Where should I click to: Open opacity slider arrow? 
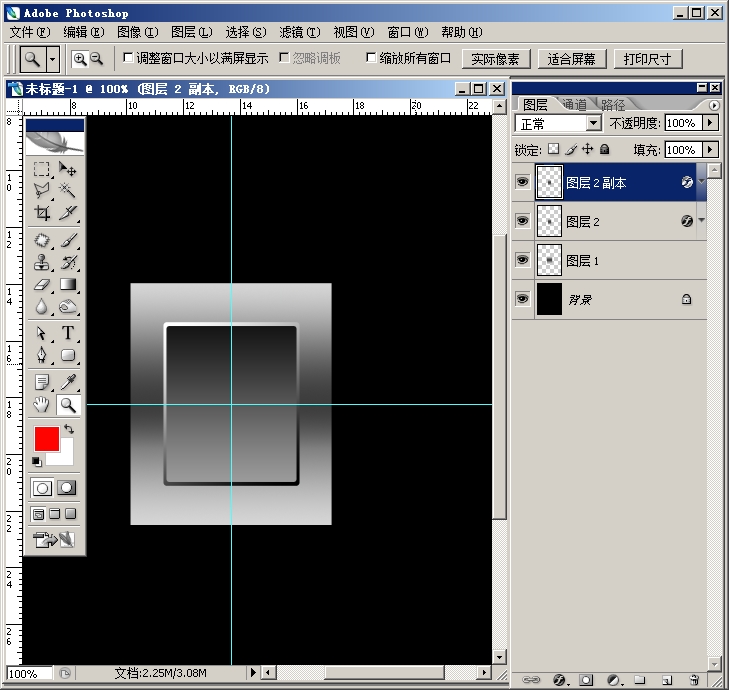[710, 123]
